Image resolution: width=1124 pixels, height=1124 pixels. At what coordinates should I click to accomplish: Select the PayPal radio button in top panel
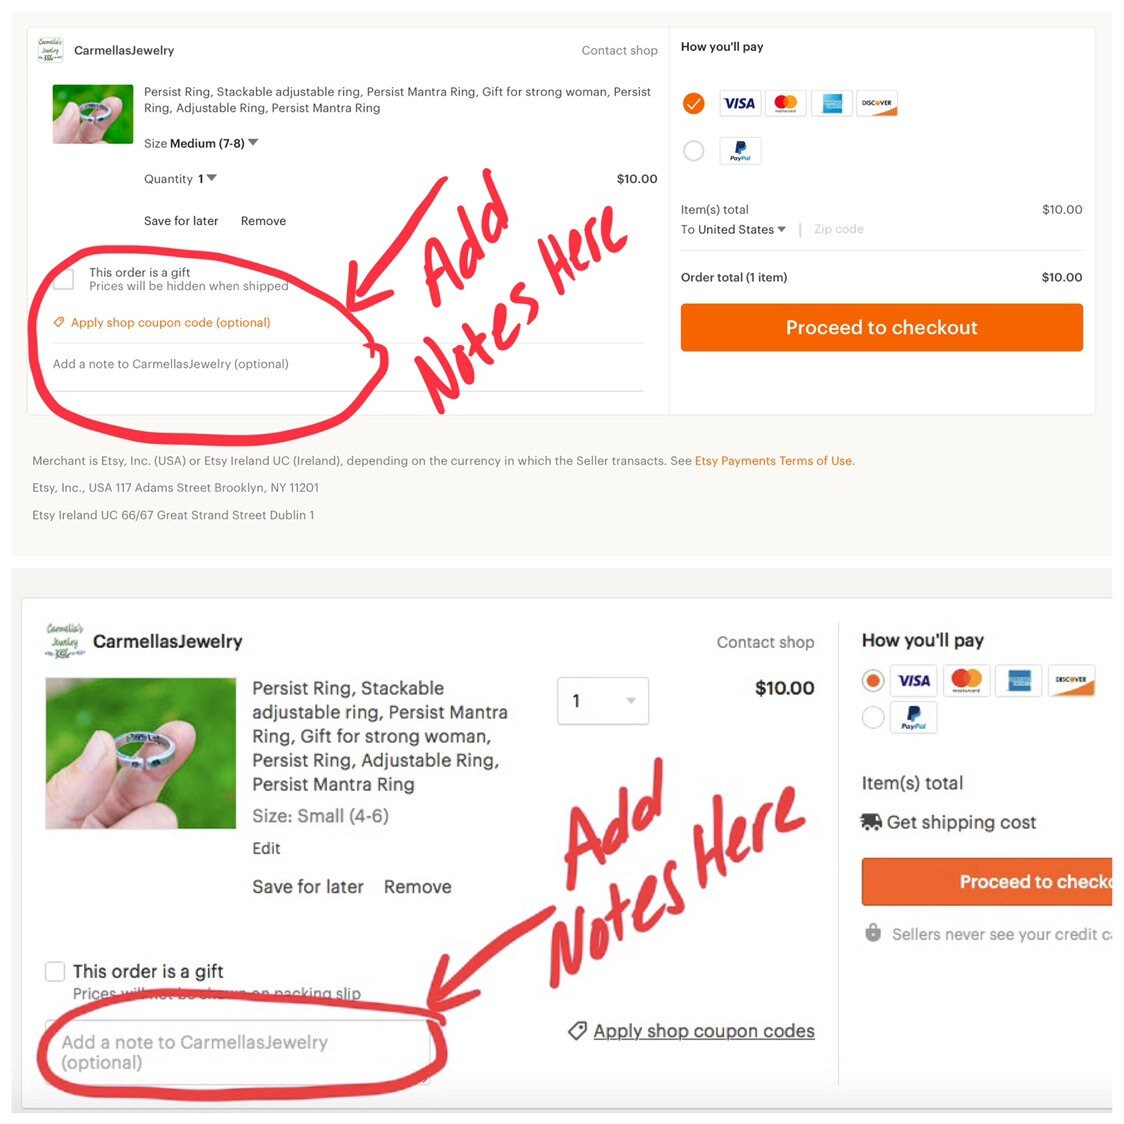[x=693, y=151]
